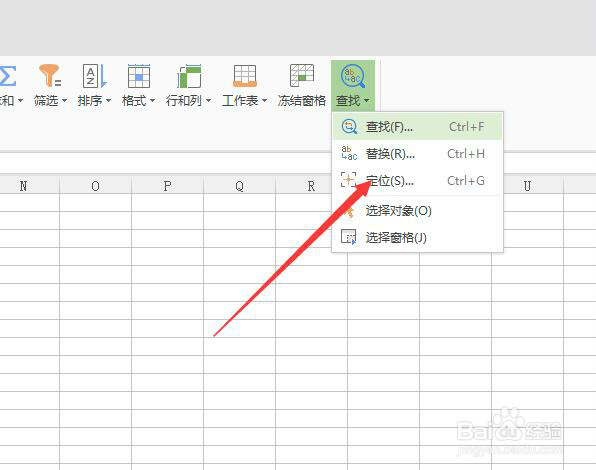Click the 排序 label button

90,101
